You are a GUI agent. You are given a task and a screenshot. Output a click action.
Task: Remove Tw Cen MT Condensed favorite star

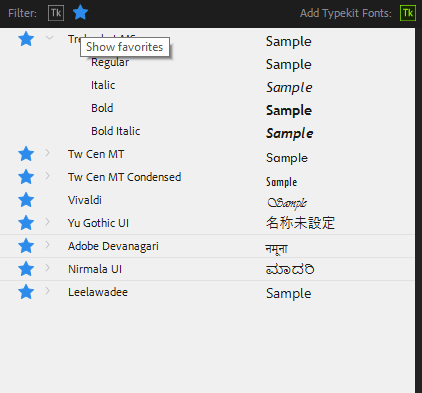tap(26, 177)
